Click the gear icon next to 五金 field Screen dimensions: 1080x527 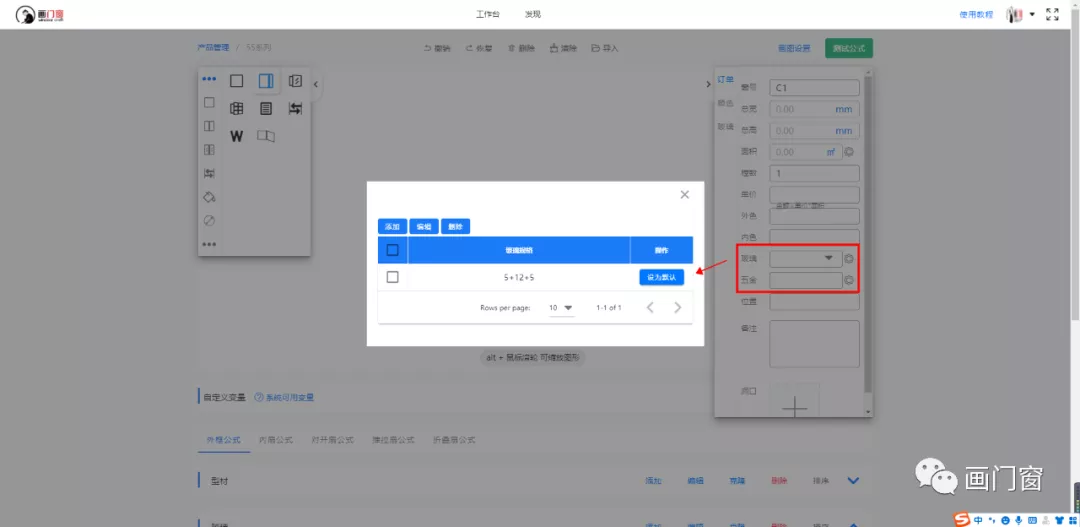[x=849, y=281]
